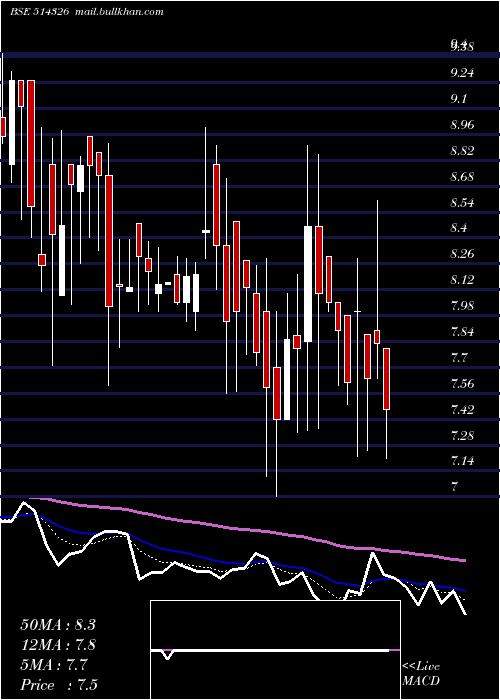Click the 50MA : 8.3 readout

pos(58,625)
